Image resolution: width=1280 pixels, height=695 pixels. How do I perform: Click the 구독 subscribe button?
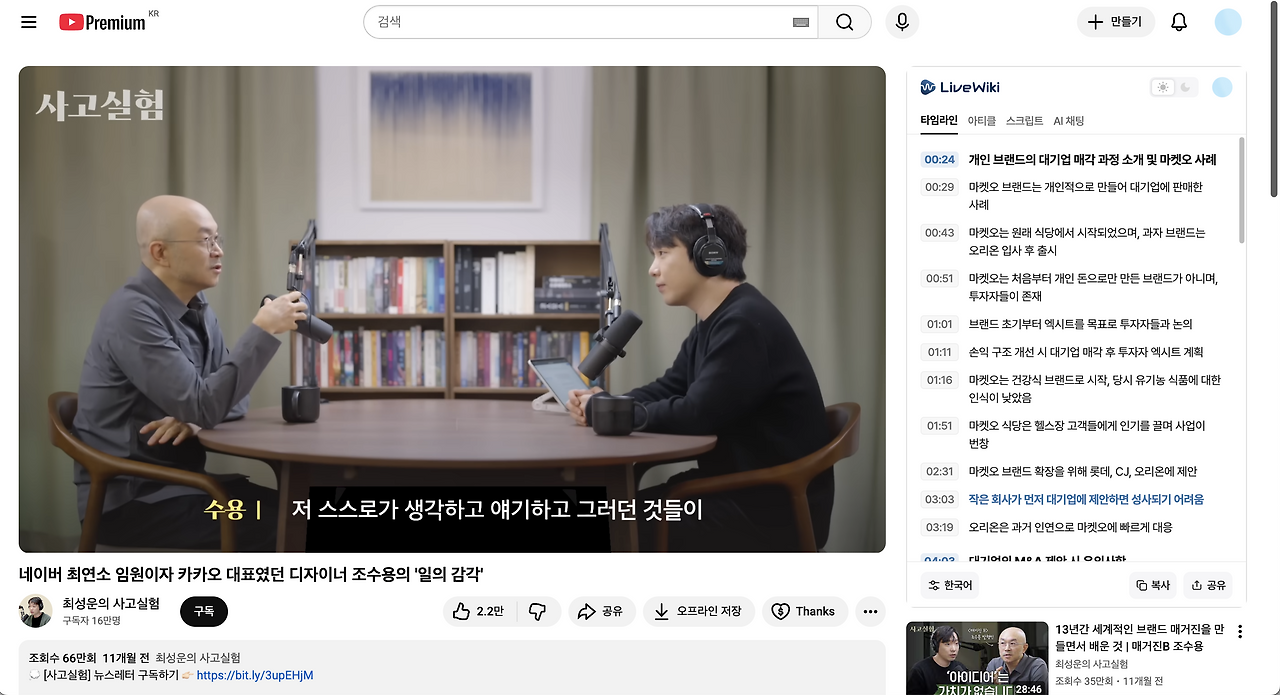coord(203,611)
